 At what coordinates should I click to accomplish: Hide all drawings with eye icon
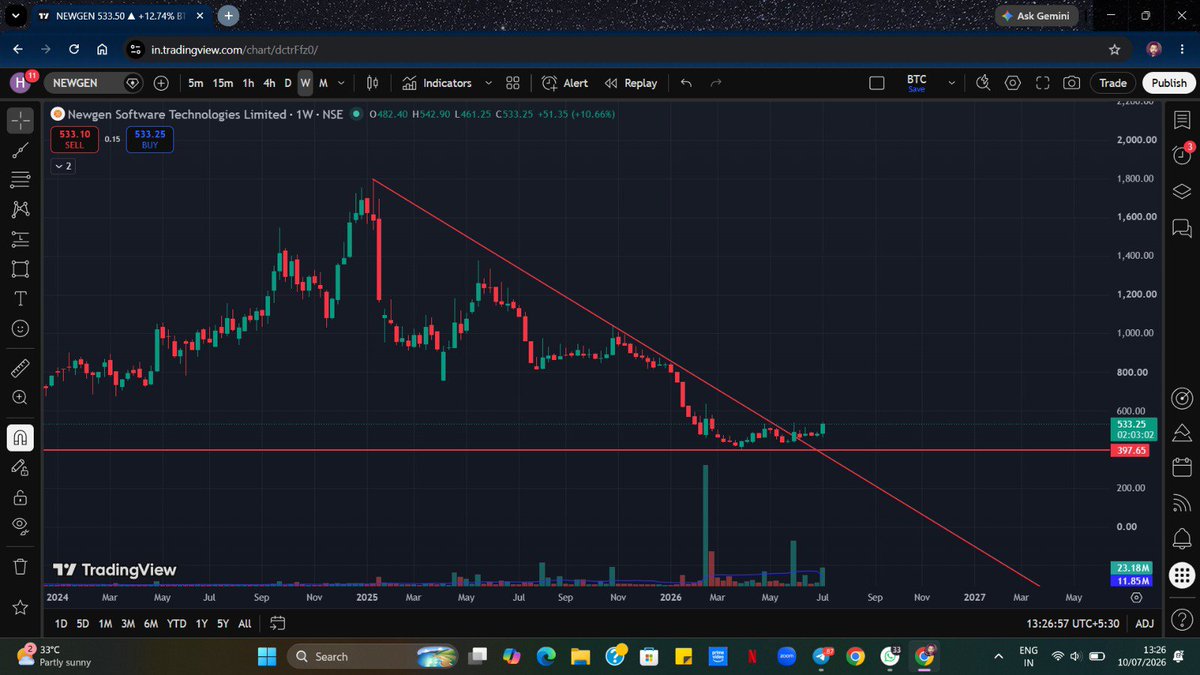click(20, 526)
